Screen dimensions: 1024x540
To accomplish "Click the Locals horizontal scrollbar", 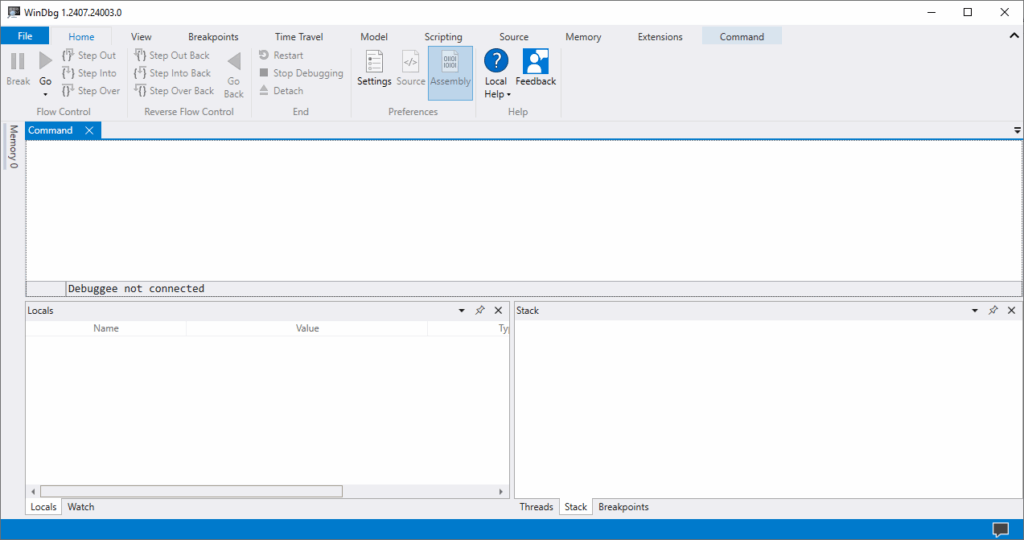I will (190, 491).
